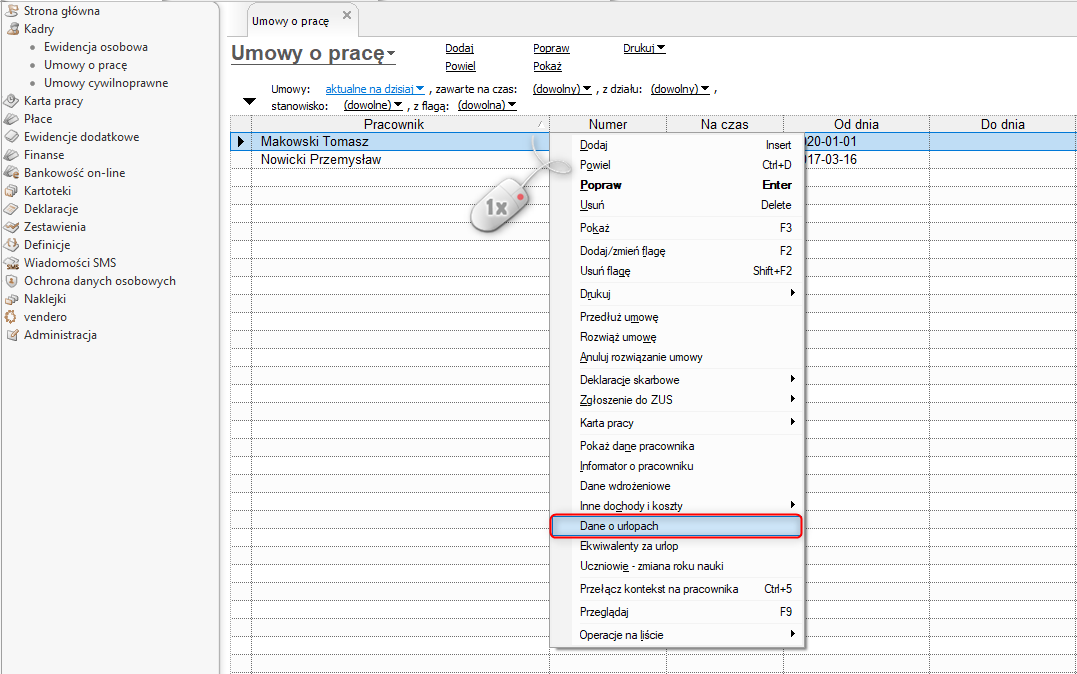
Task: Click the Administracja icon in sidebar
Action: coord(11,335)
